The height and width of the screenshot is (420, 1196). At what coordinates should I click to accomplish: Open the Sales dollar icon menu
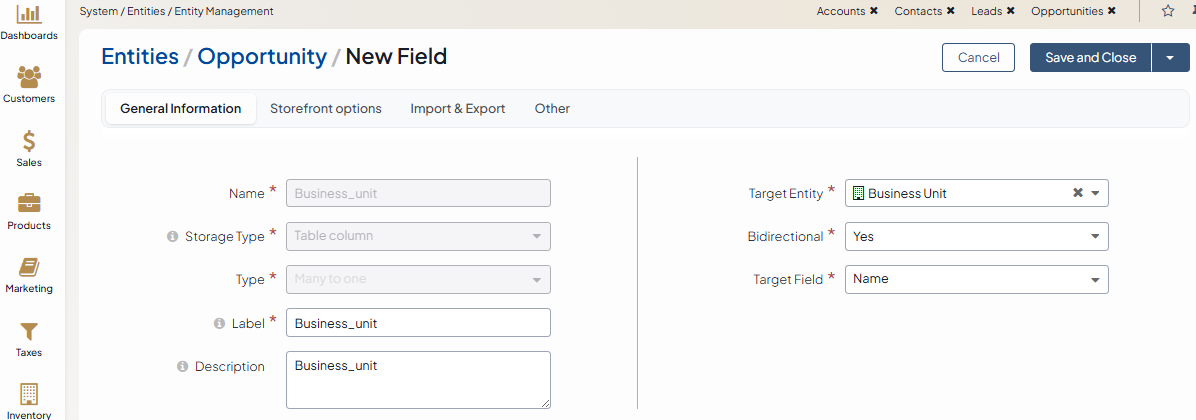pos(29,142)
